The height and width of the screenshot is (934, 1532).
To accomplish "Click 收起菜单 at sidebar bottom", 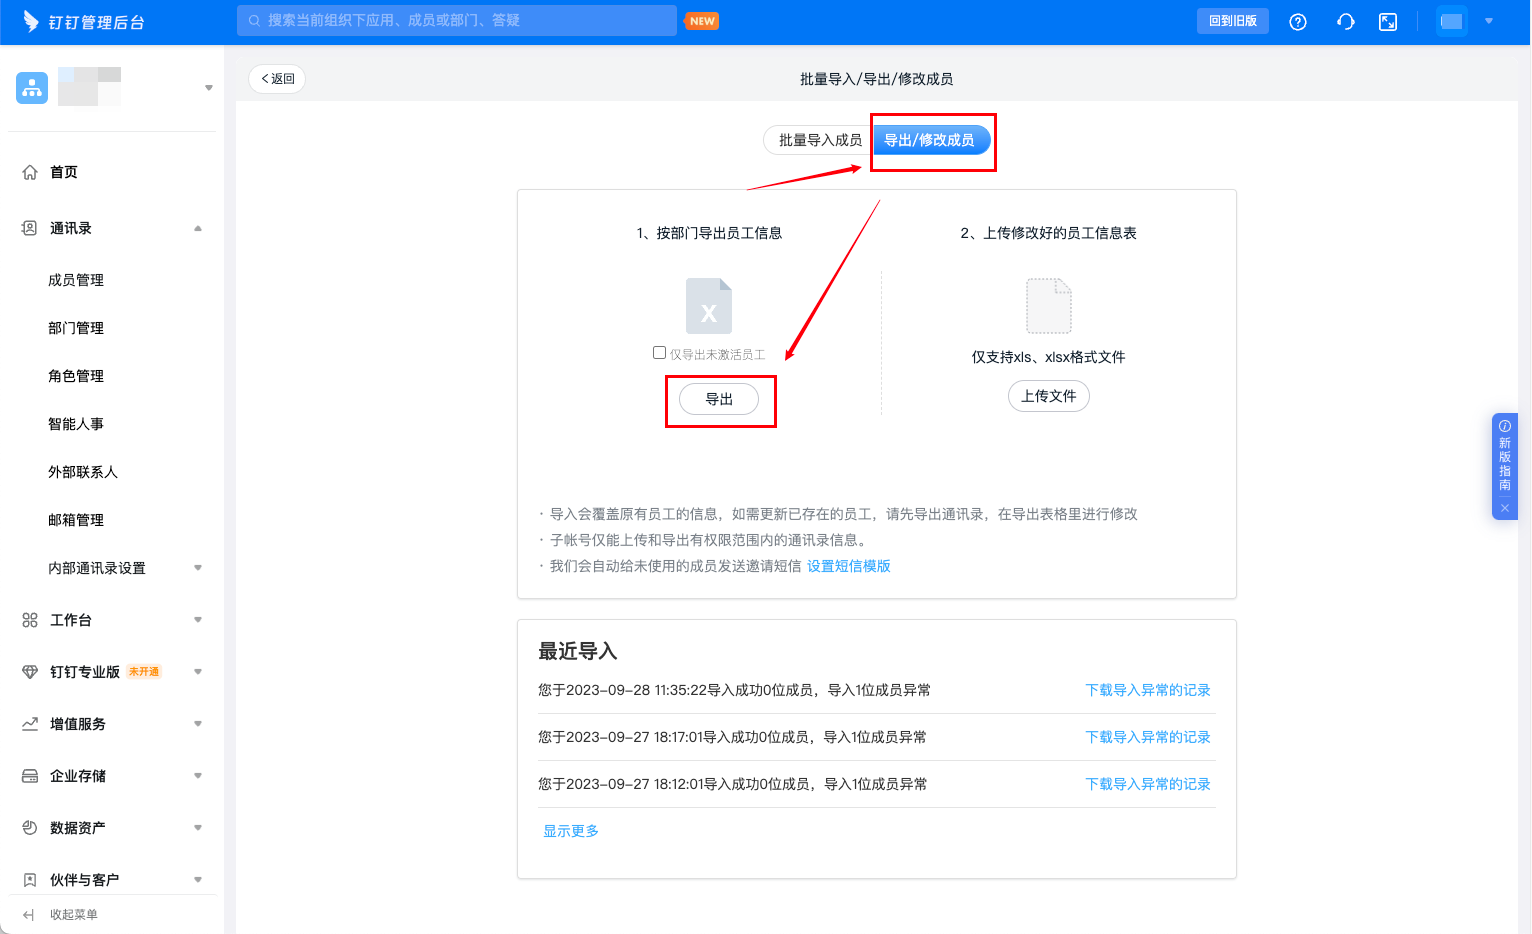I will (x=74, y=915).
